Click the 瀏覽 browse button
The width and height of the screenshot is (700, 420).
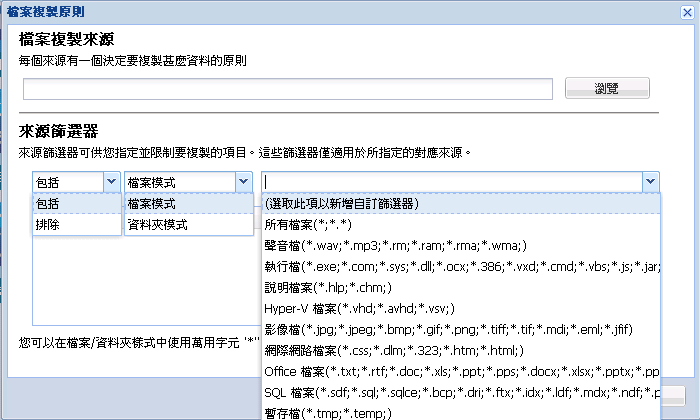(x=607, y=89)
